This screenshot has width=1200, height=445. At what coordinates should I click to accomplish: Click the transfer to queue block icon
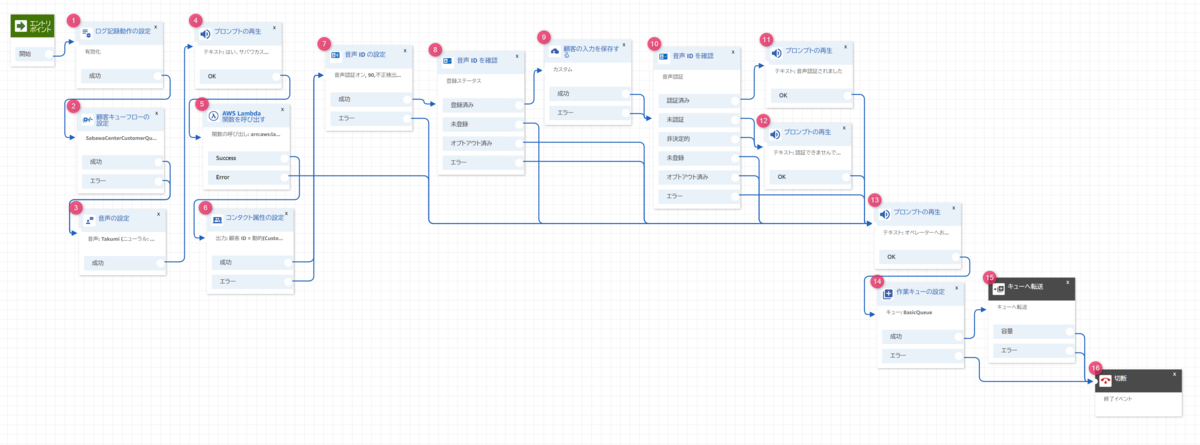pos(998,287)
